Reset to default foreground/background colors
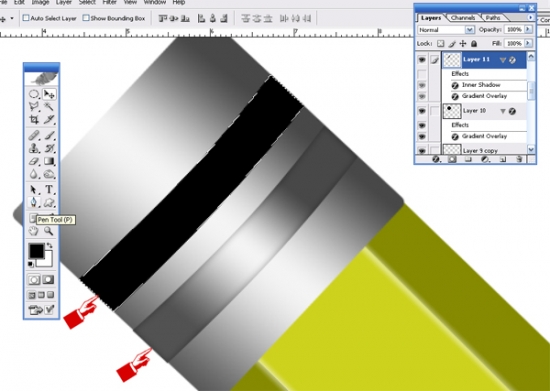Viewport: 550px width, 391px height. pos(31,264)
